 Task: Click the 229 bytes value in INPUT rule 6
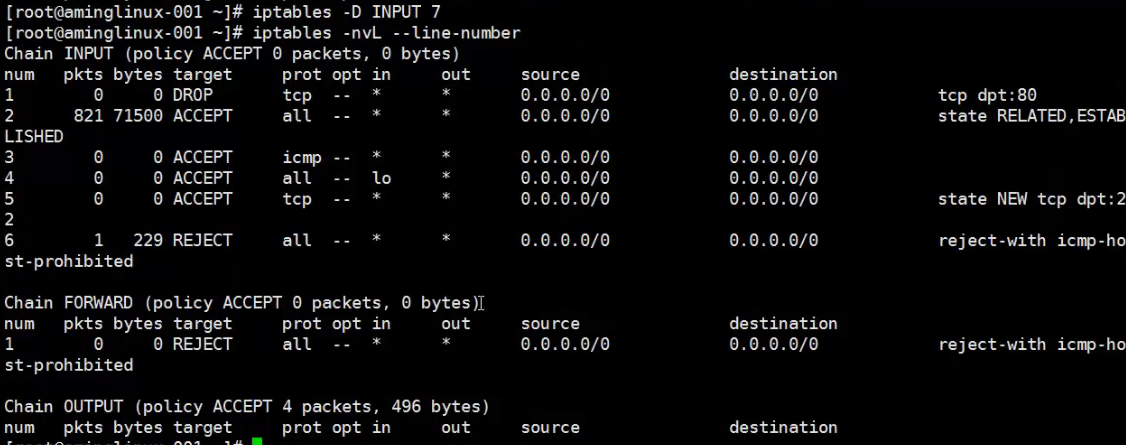[148, 240]
